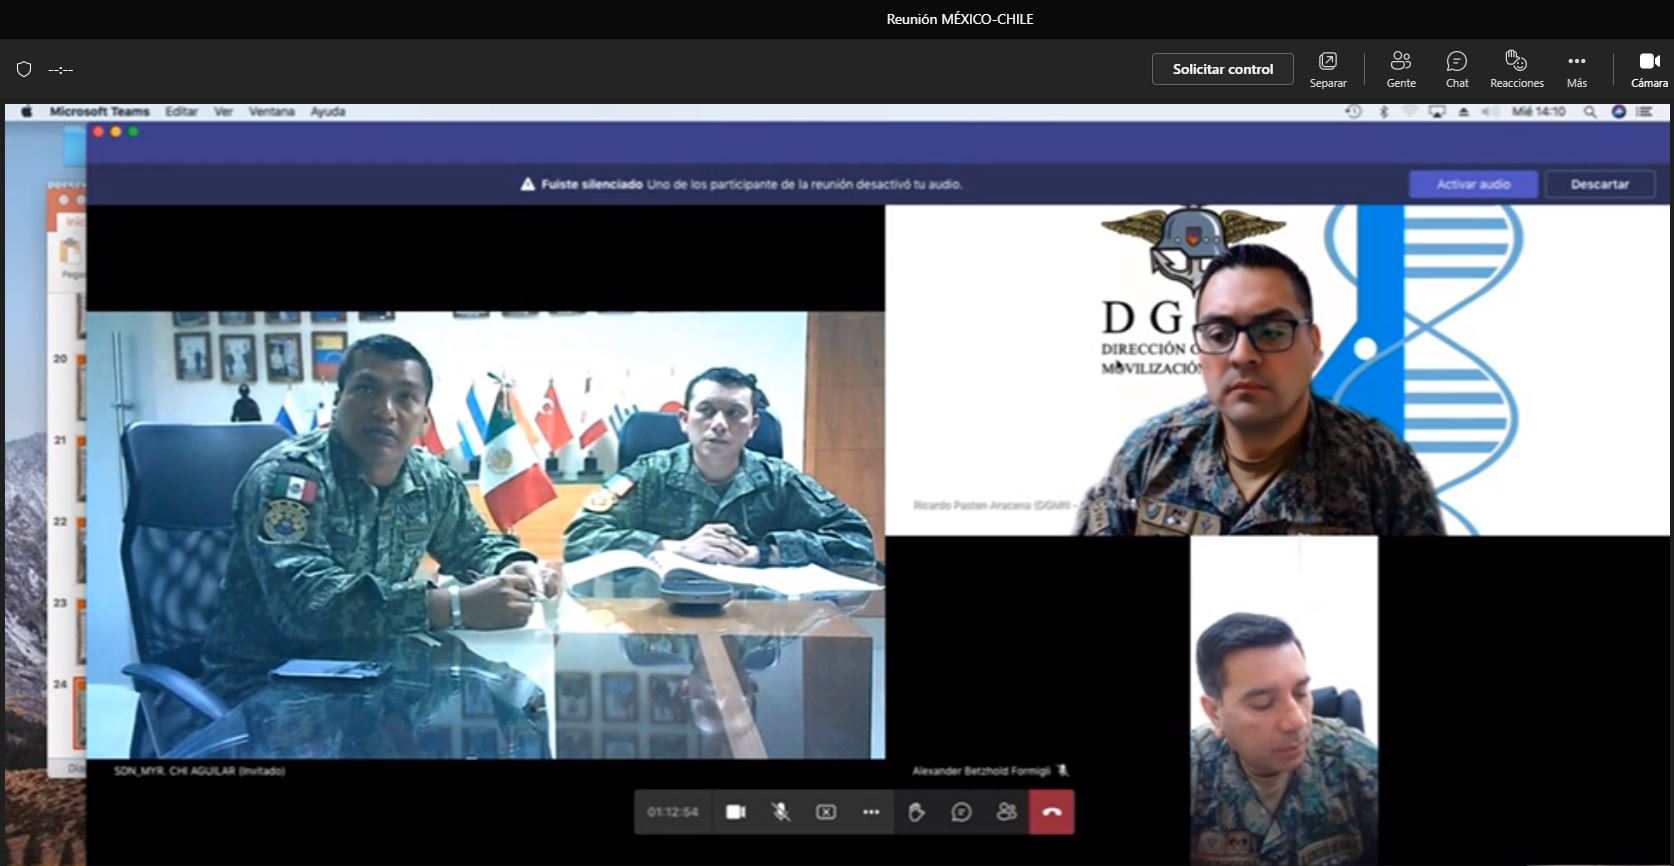Click the Solicitar control button
Viewport: 1674px width, 866px height.
[1222, 69]
